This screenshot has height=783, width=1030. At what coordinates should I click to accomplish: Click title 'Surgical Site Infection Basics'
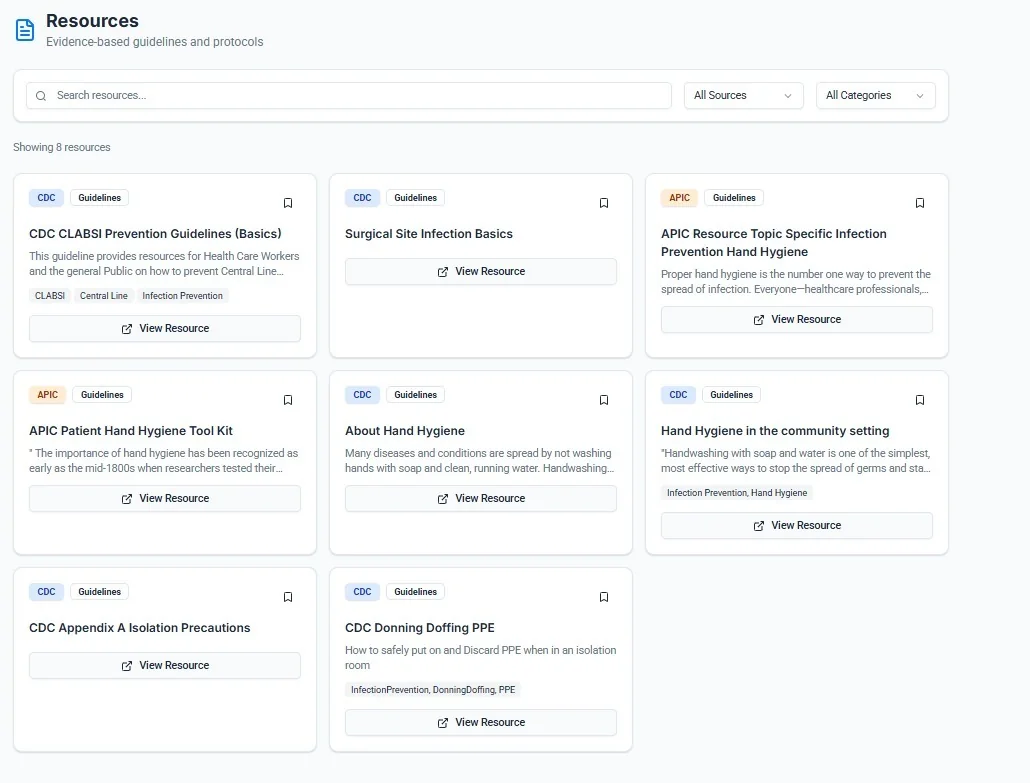coord(429,234)
